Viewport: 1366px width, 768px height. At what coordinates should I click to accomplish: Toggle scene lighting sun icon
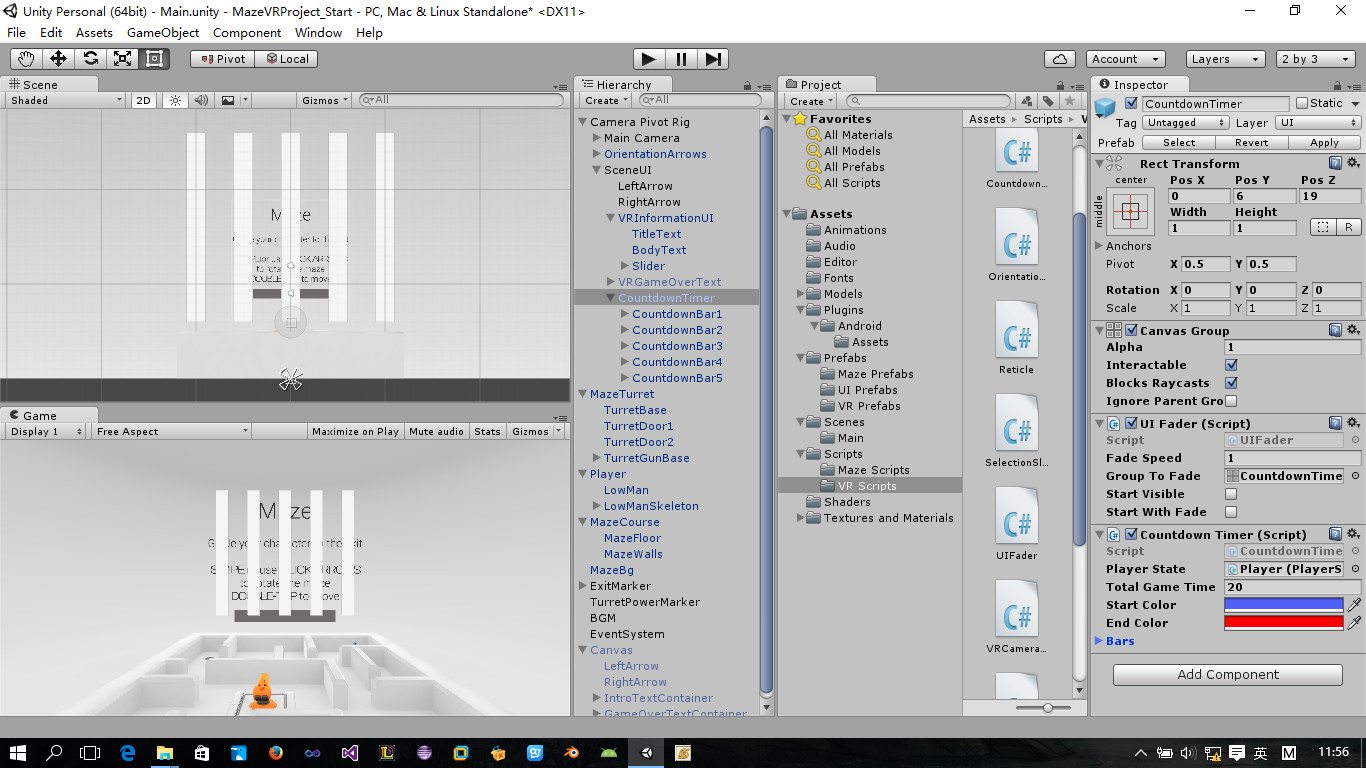(x=175, y=100)
